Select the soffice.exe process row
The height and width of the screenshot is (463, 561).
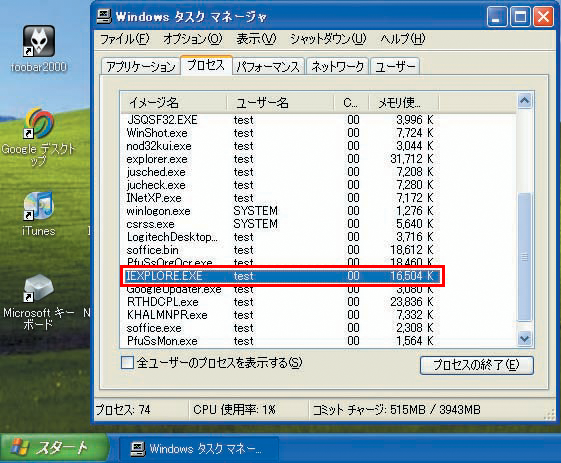(281, 328)
